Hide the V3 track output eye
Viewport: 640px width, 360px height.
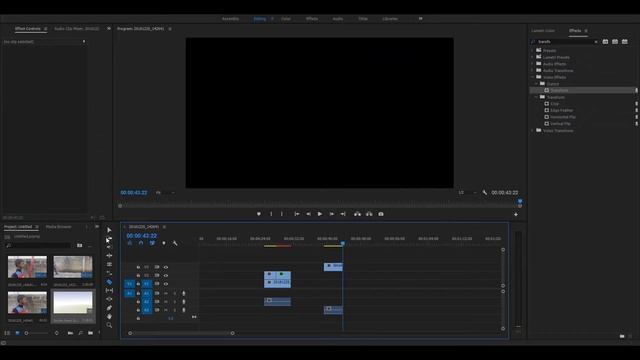click(x=166, y=267)
